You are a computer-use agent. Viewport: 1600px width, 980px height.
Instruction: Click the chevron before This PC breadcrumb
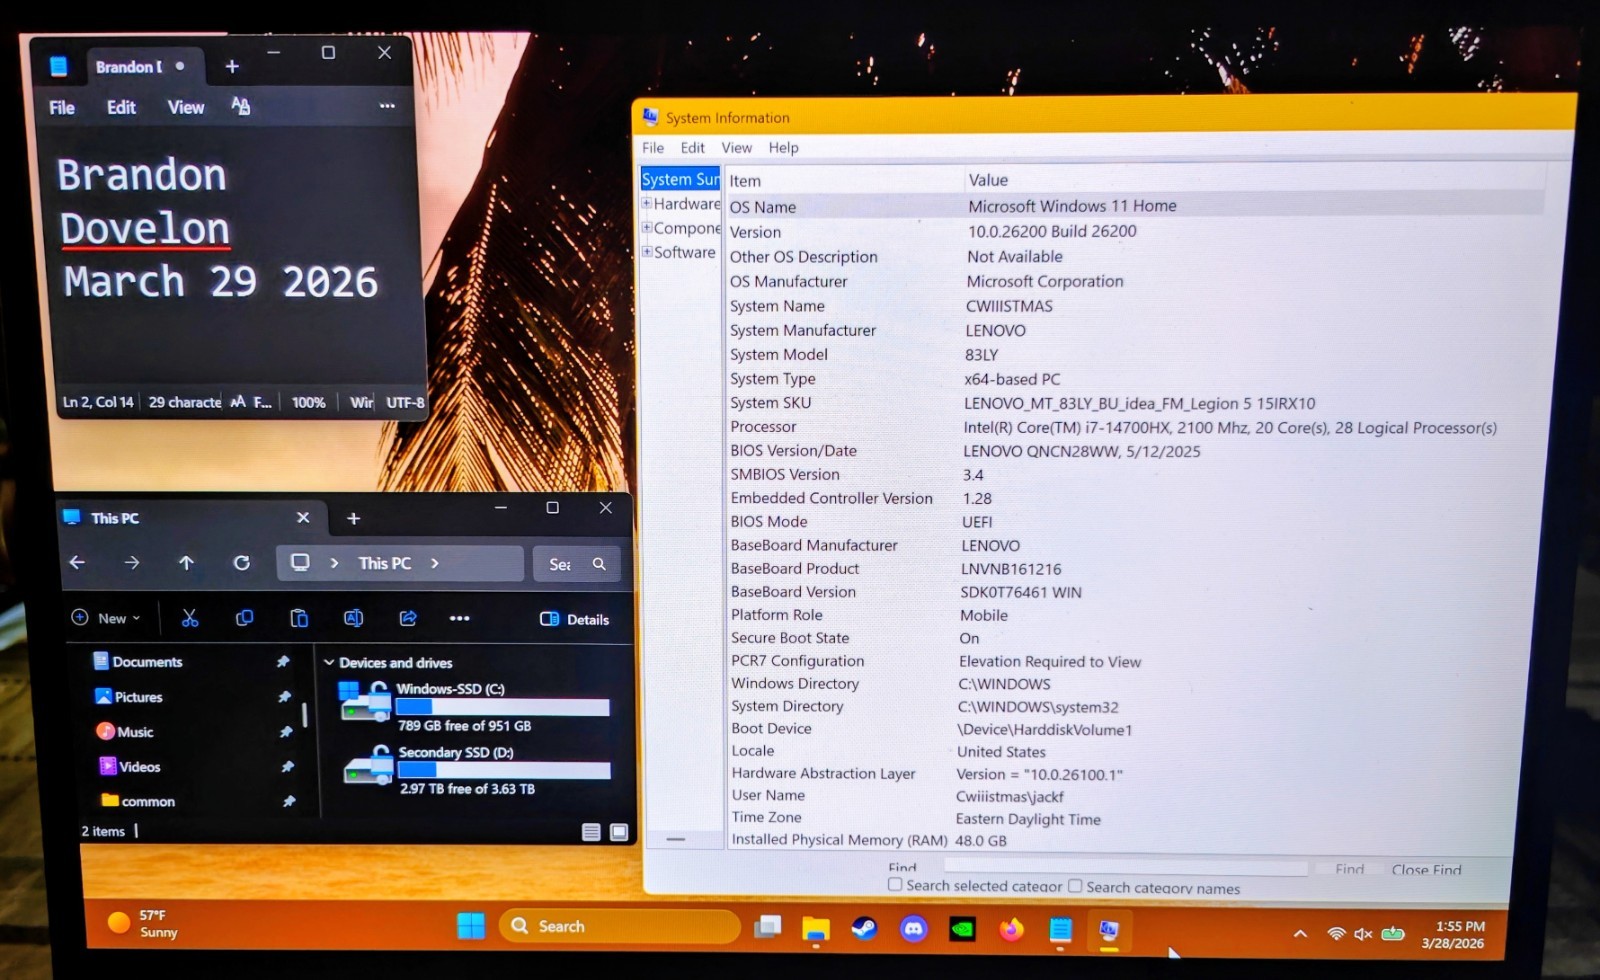(x=334, y=563)
